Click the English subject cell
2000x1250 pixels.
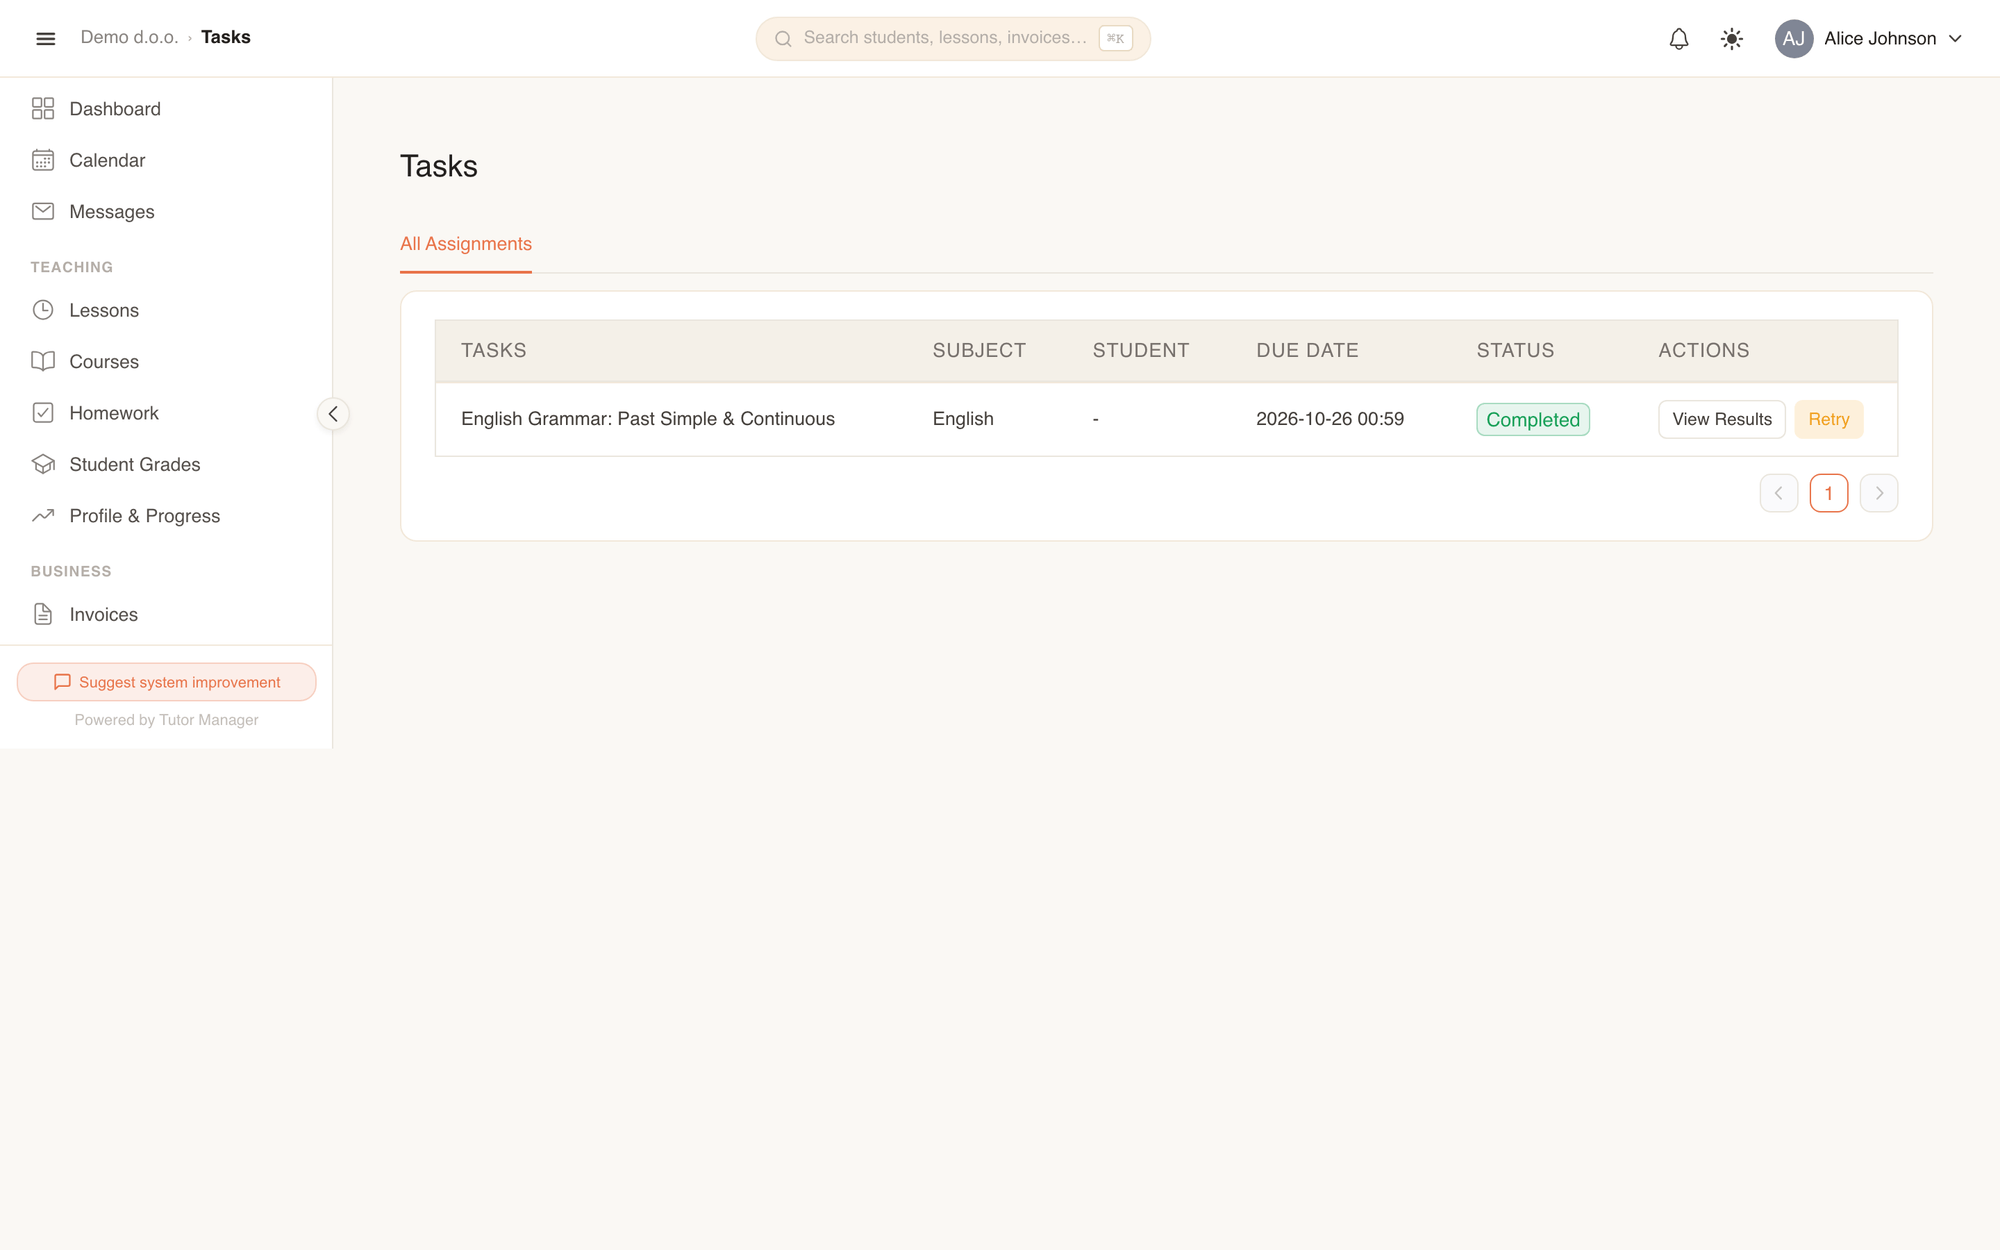963,419
